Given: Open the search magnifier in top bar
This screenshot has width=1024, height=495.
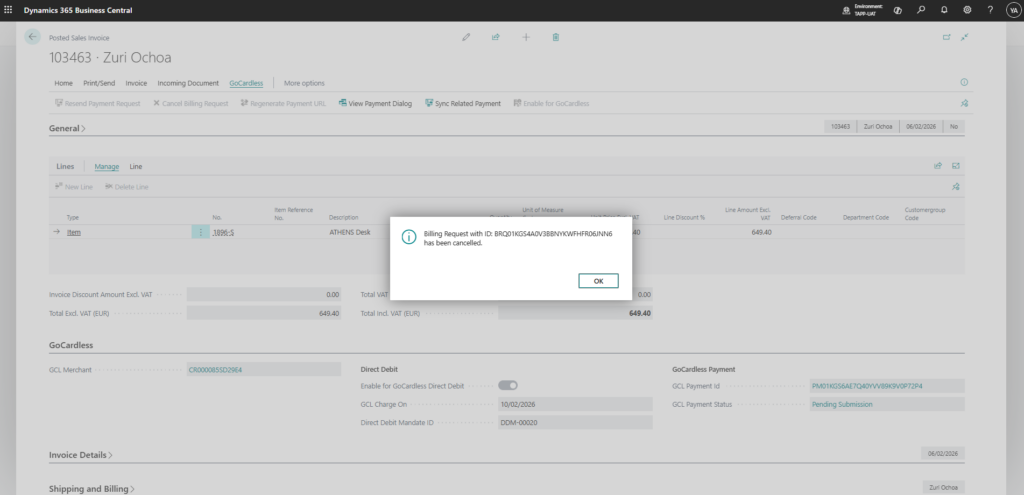Looking at the screenshot, I should [x=921, y=10].
